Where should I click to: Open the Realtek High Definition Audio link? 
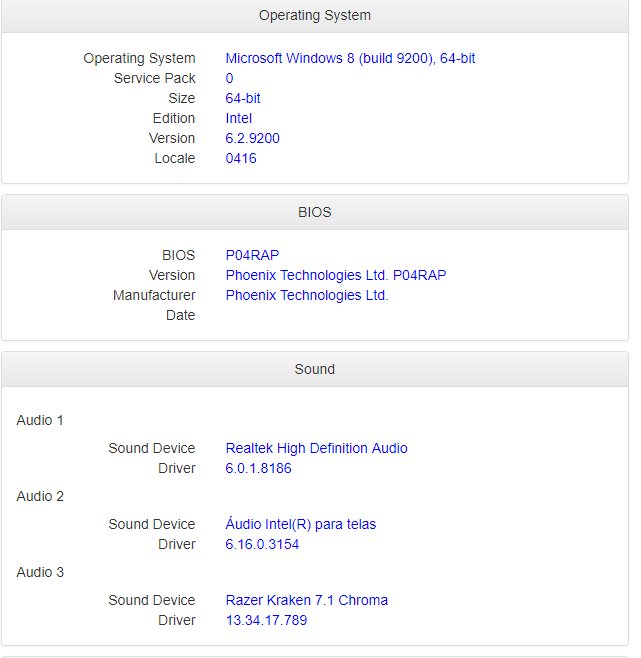tap(316, 448)
